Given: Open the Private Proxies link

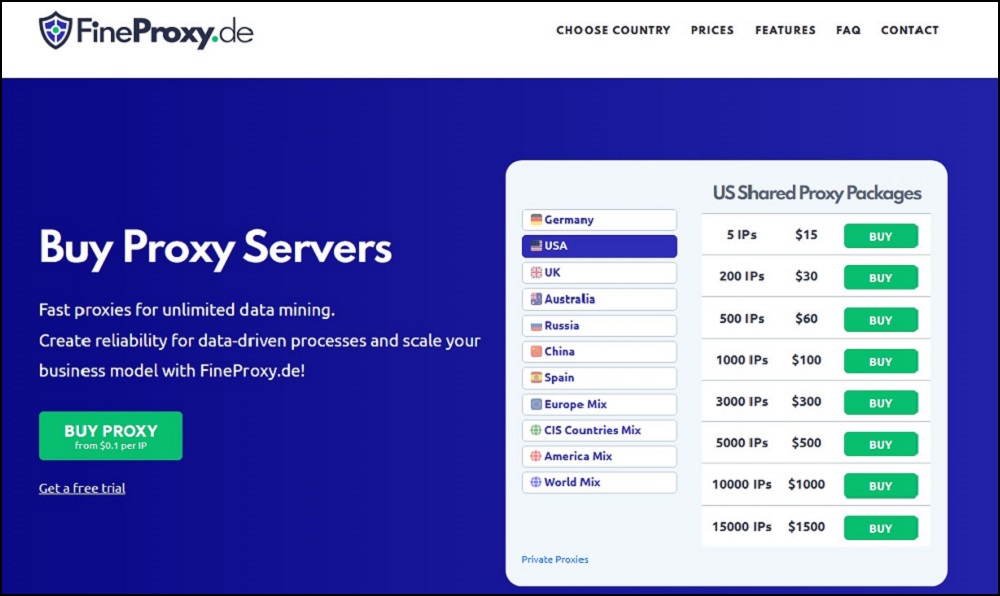Looking at the screenshot, I should tap(555, 560).
